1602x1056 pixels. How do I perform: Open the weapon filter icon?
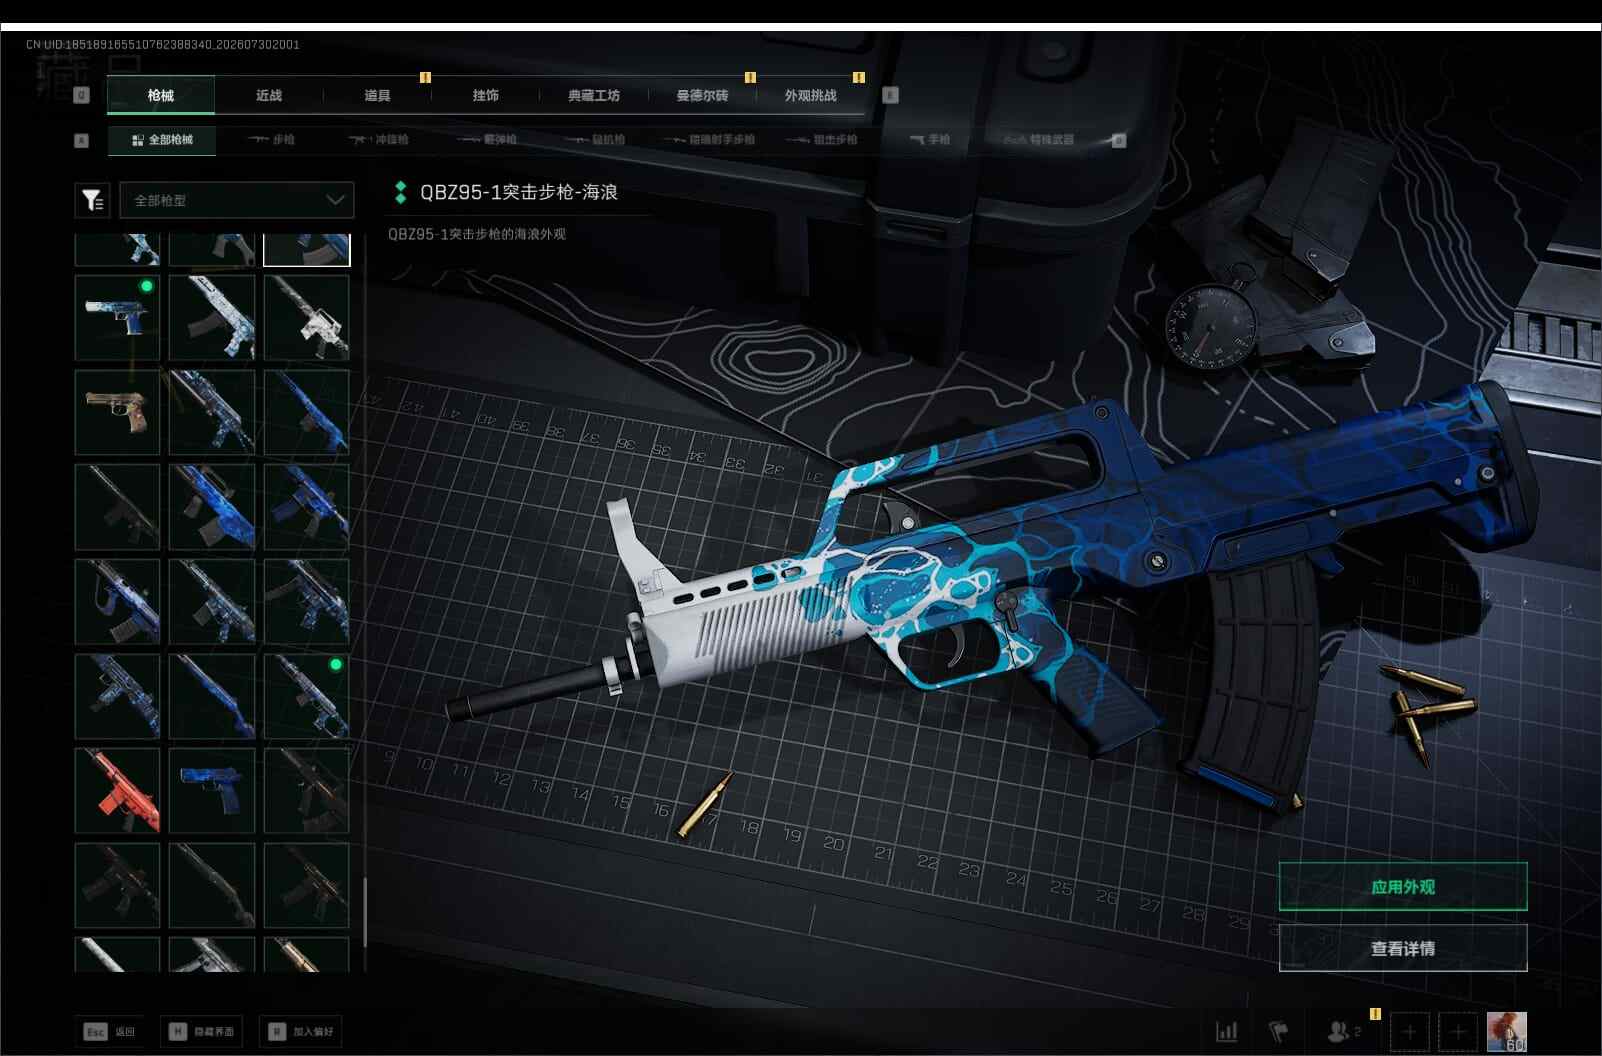pyautogui.click(x=92, y=200)
